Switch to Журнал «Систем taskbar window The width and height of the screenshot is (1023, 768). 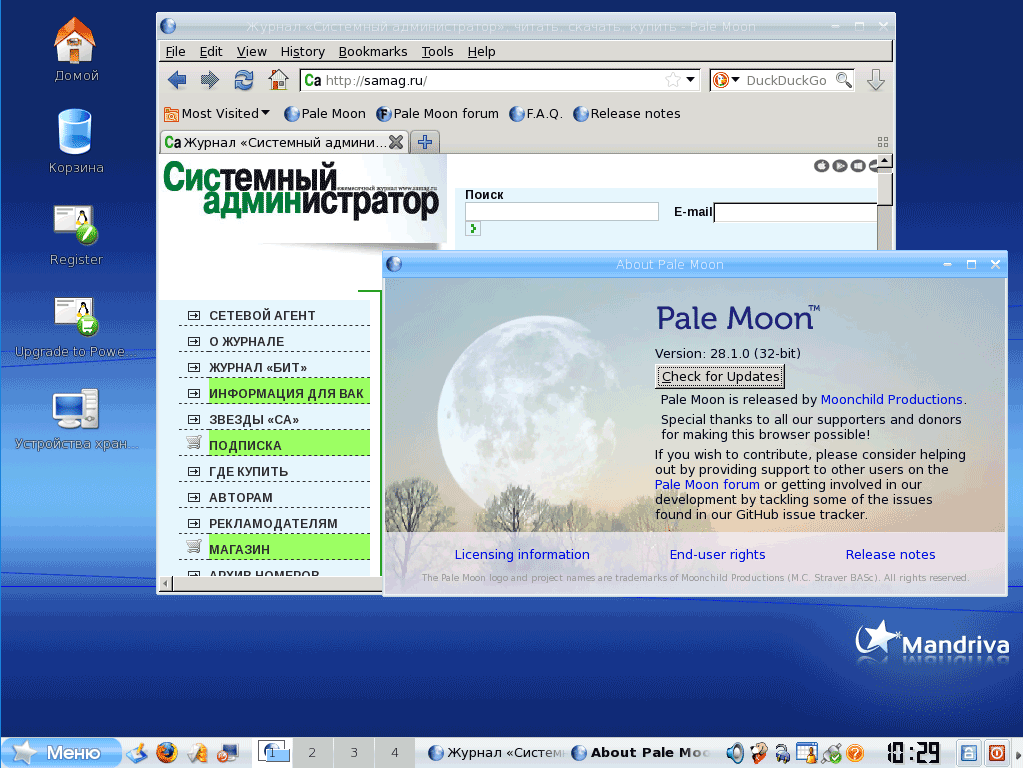coord(496,752)
